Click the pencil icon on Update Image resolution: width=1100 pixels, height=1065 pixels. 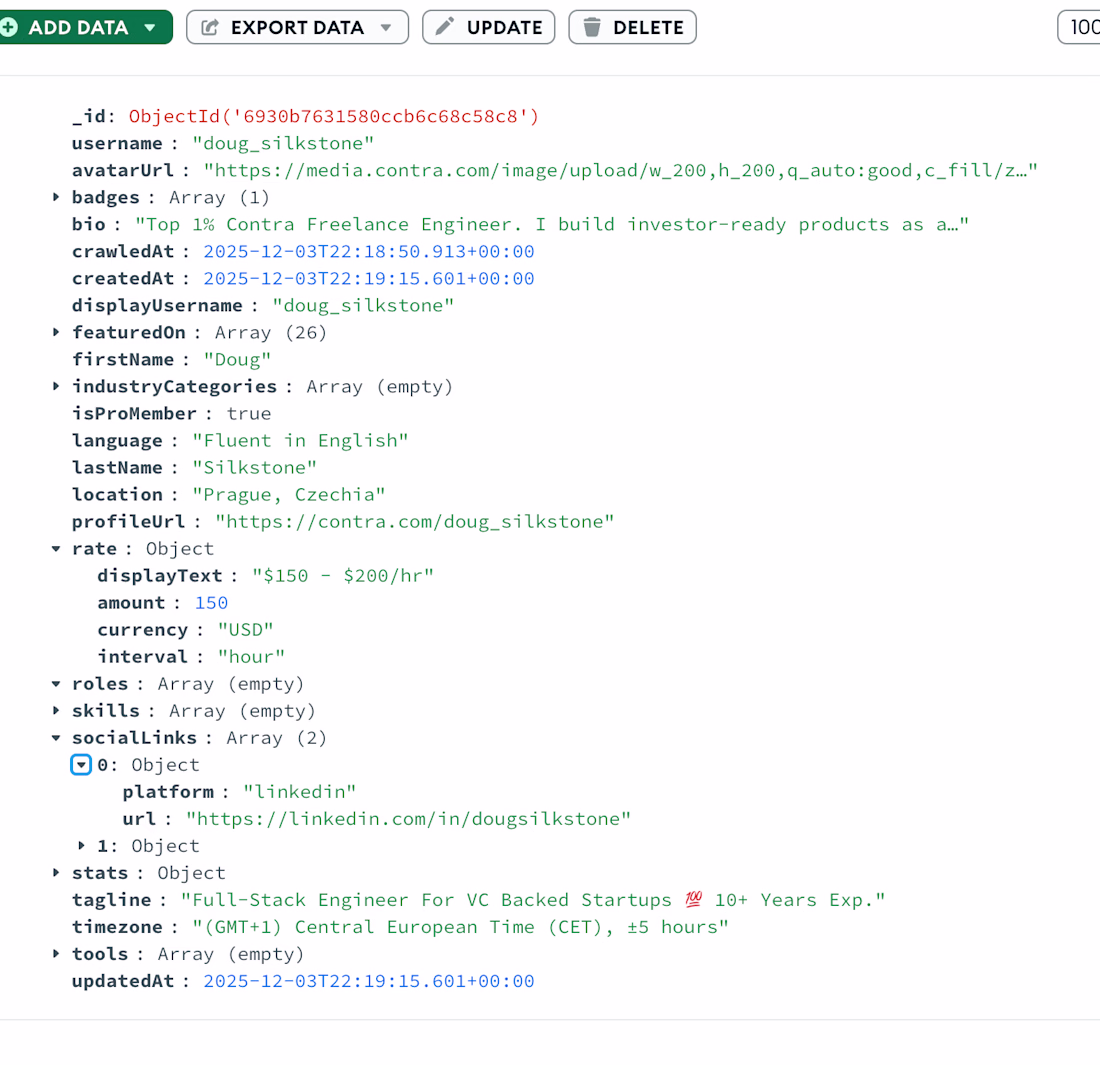click(446, 27)
